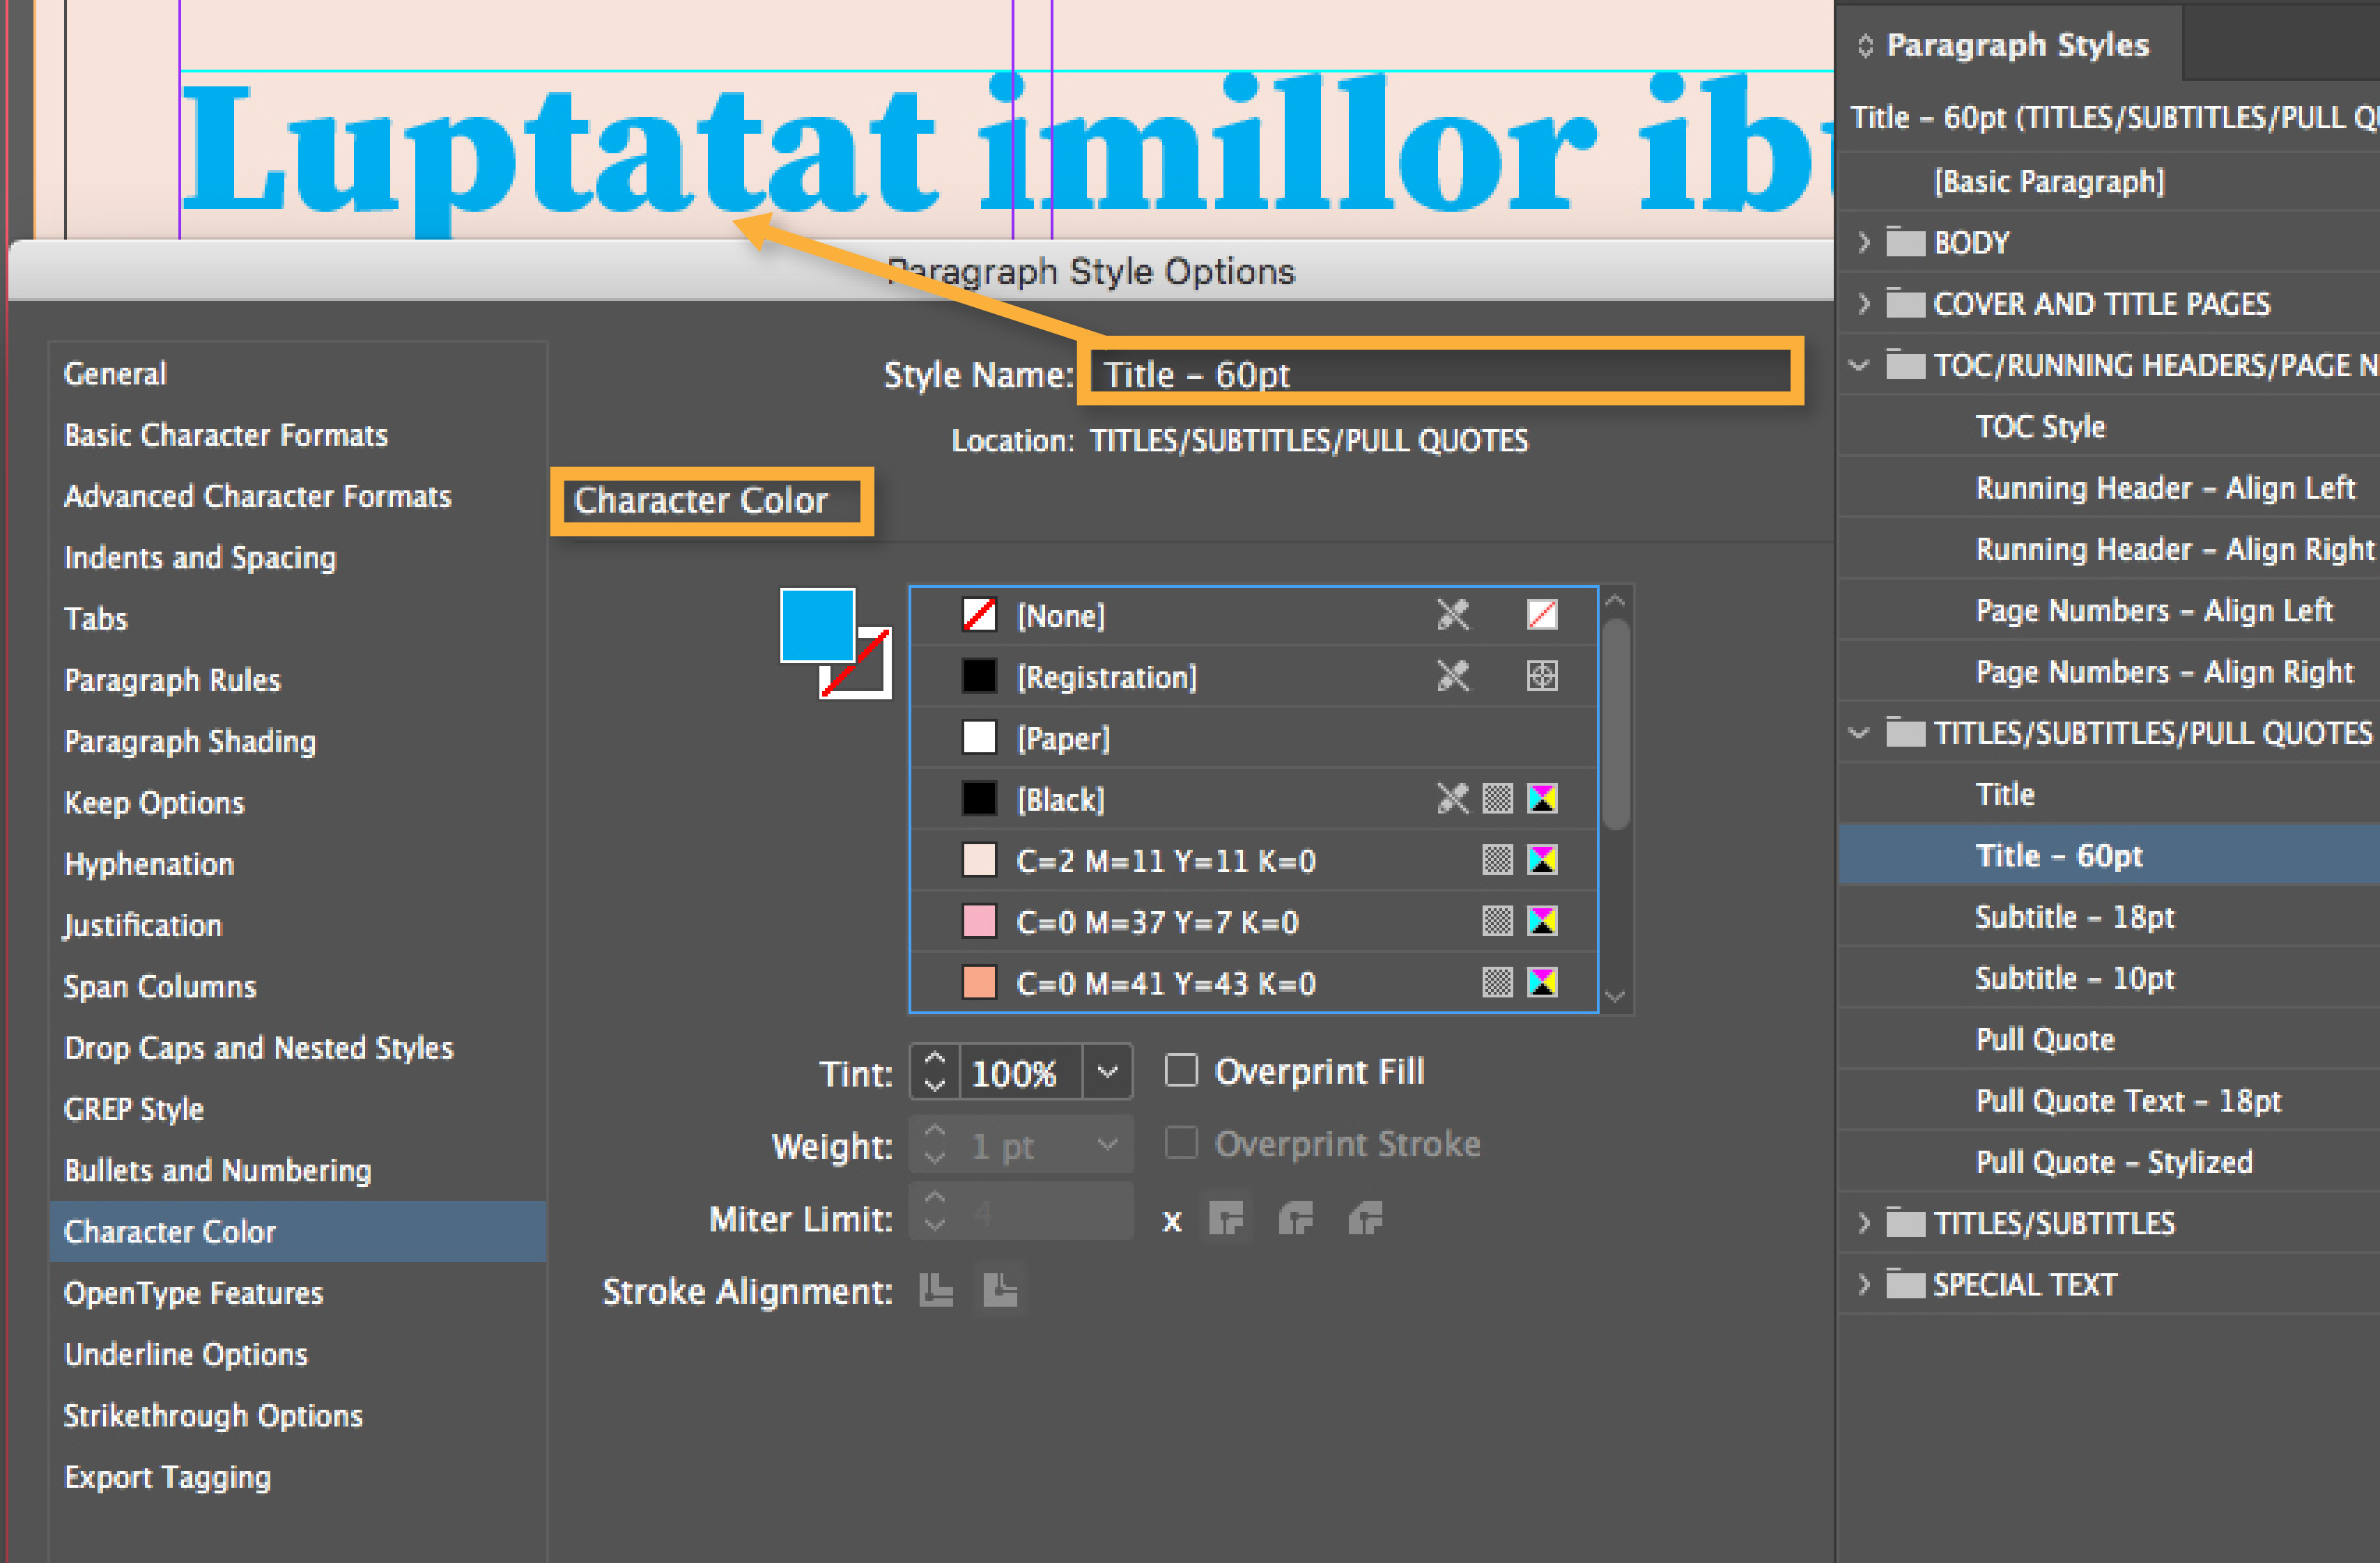Click the second Stroke Alignment icon

(1000, 1290)
